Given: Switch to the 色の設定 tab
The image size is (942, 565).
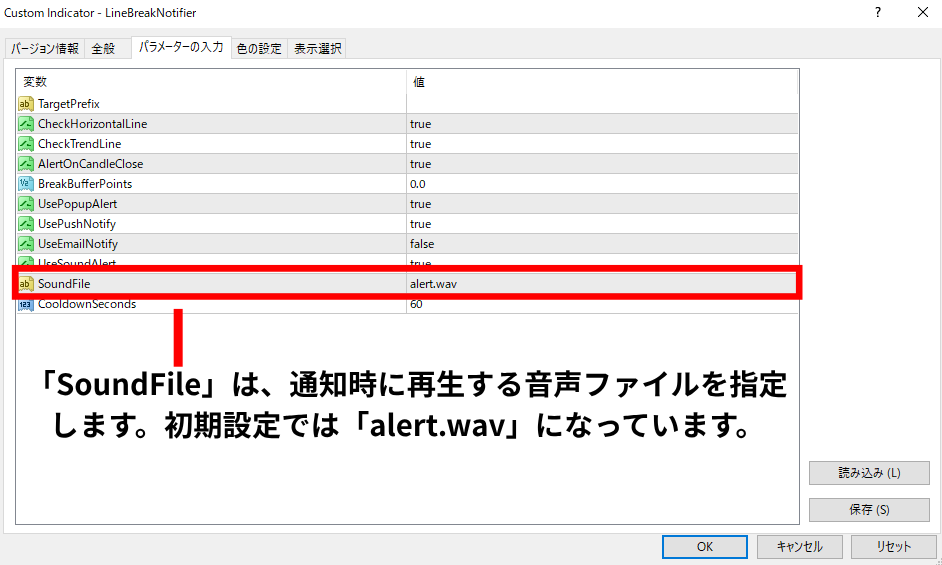Looking at the screenshot, I should pyautogui.click(x=259, y=49).
